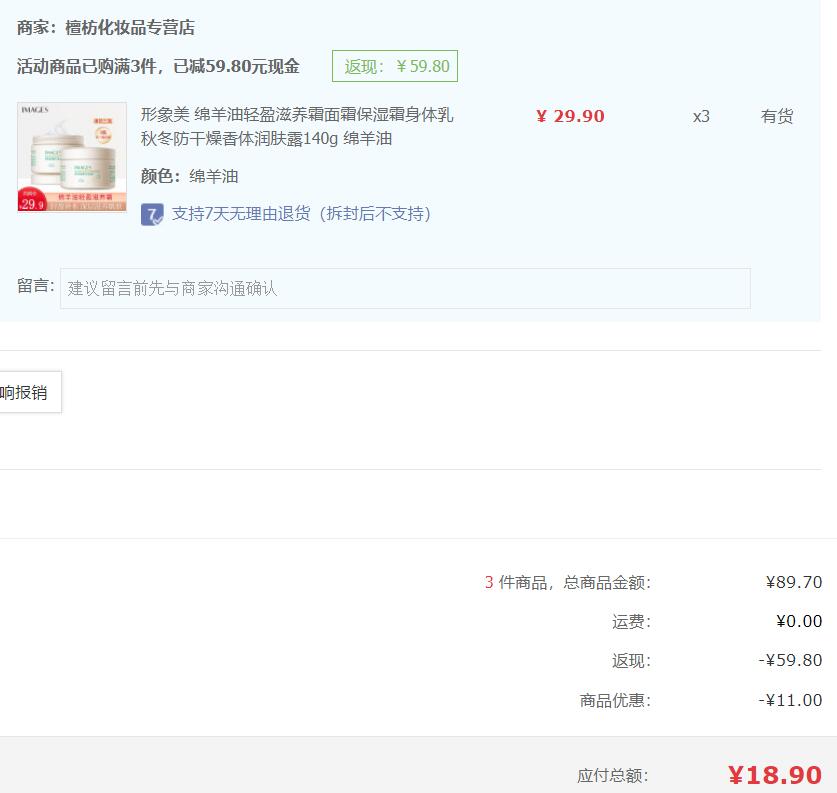Click the cashback deduction -¥59.80

[x=790, y=661]
